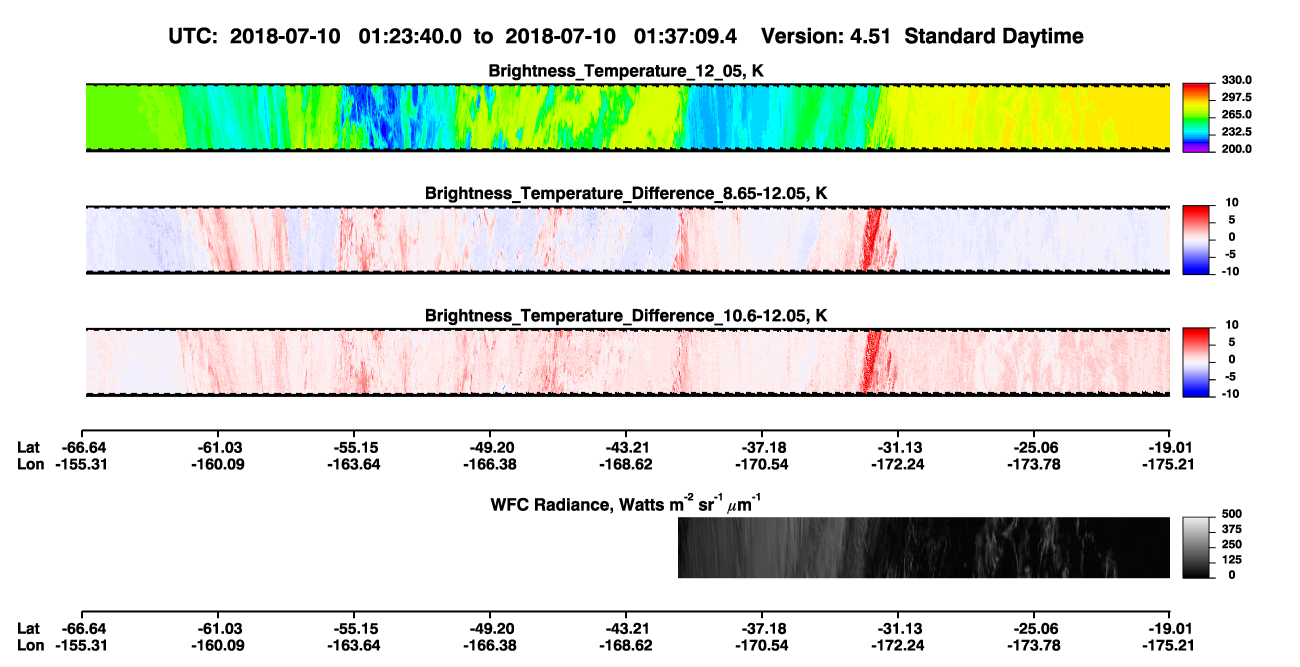This screenshot has width=1300, height=667.
Task: Click the Lon label below the WFC Radiance panel
Action: pyautogui.click(x=31, y=645)
